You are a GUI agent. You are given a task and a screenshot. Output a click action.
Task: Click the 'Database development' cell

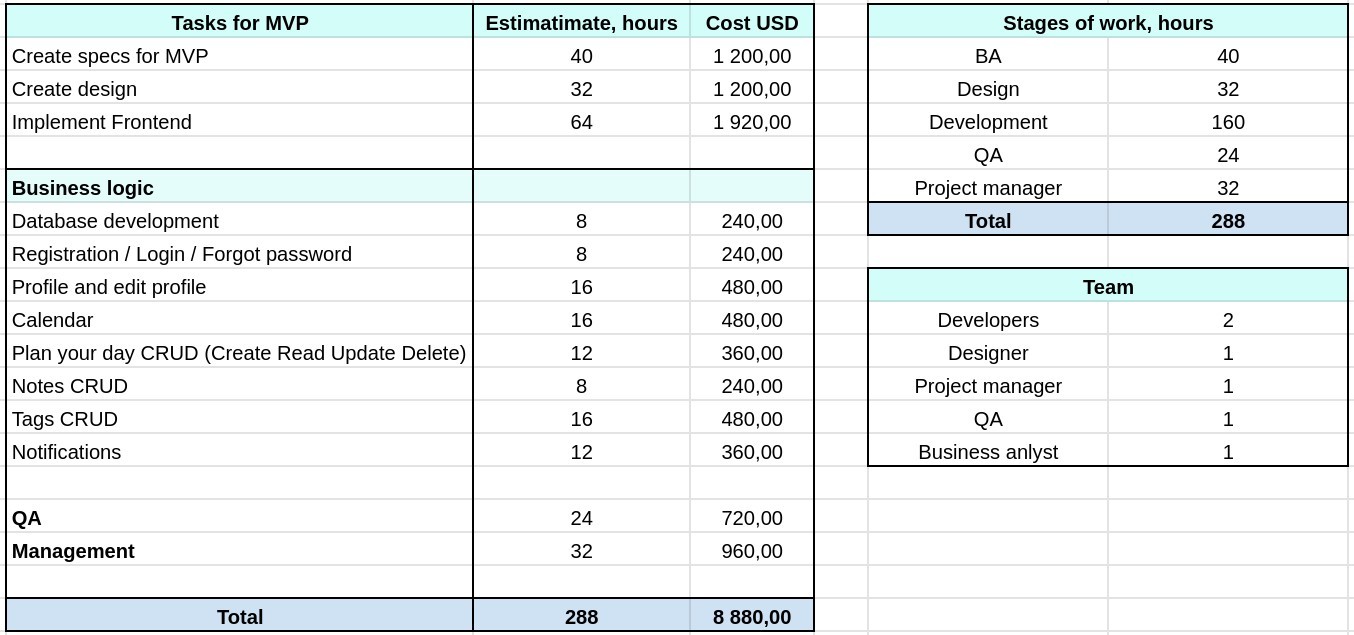pyautogui.click(x=240, y=221)
